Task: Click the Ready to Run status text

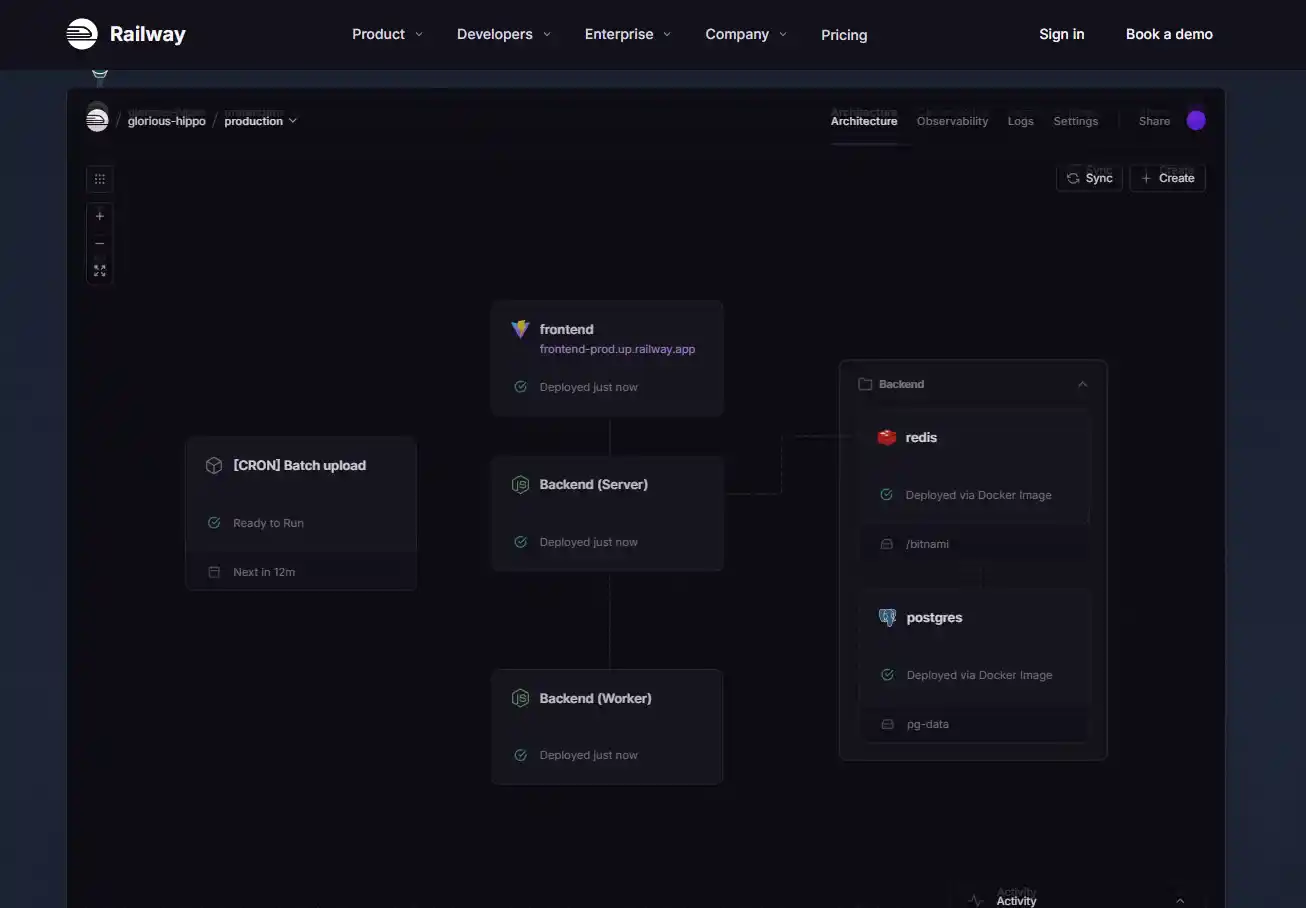Action: (268, 523)
